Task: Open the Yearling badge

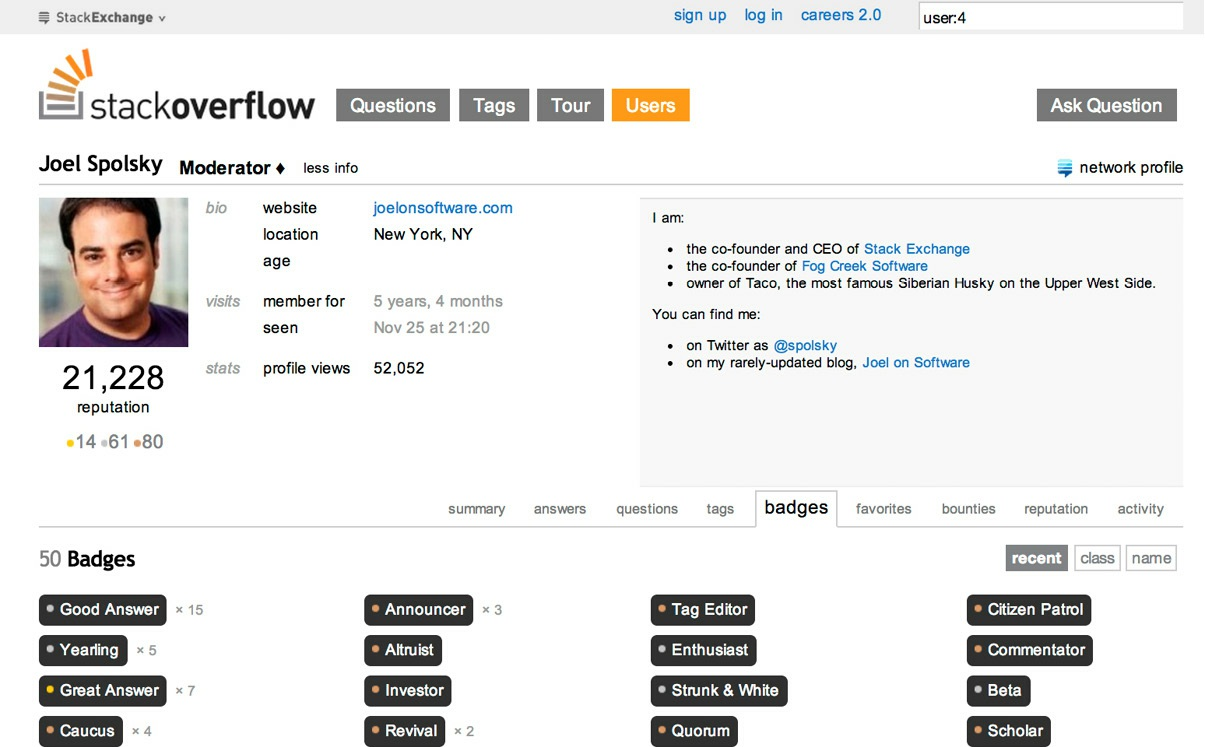Action: 83,650
